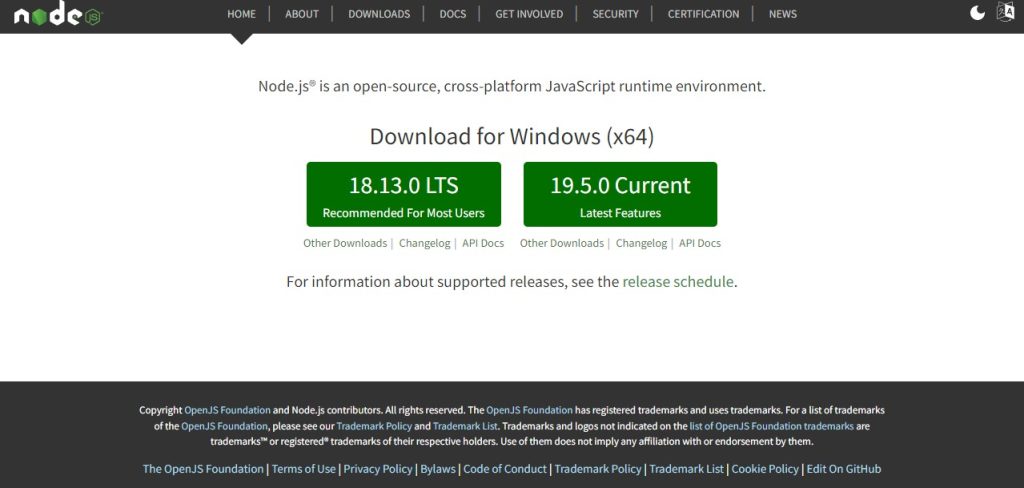This screenshot has height=488, width=1024.
Task: Click the Node.js logo
Action: coord(57,14)
